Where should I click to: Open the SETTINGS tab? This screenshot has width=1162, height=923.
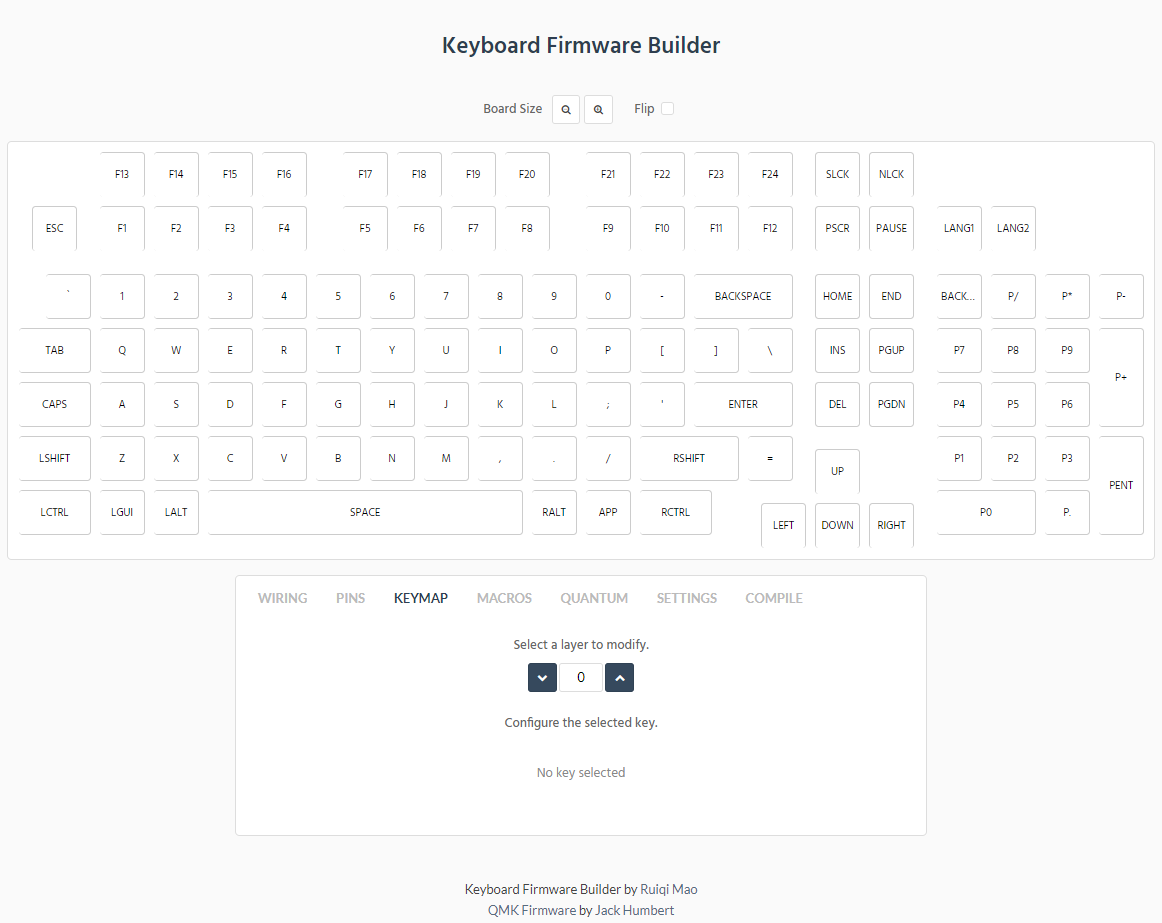click(686, 598)
